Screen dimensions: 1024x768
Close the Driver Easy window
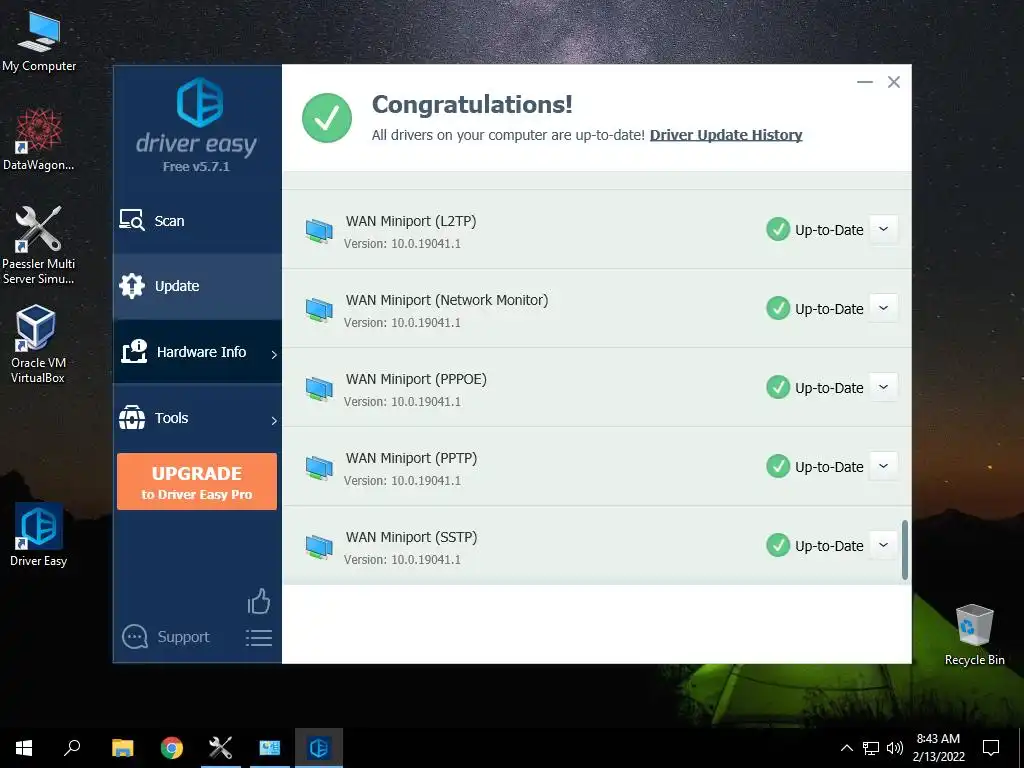click(893, 82)
